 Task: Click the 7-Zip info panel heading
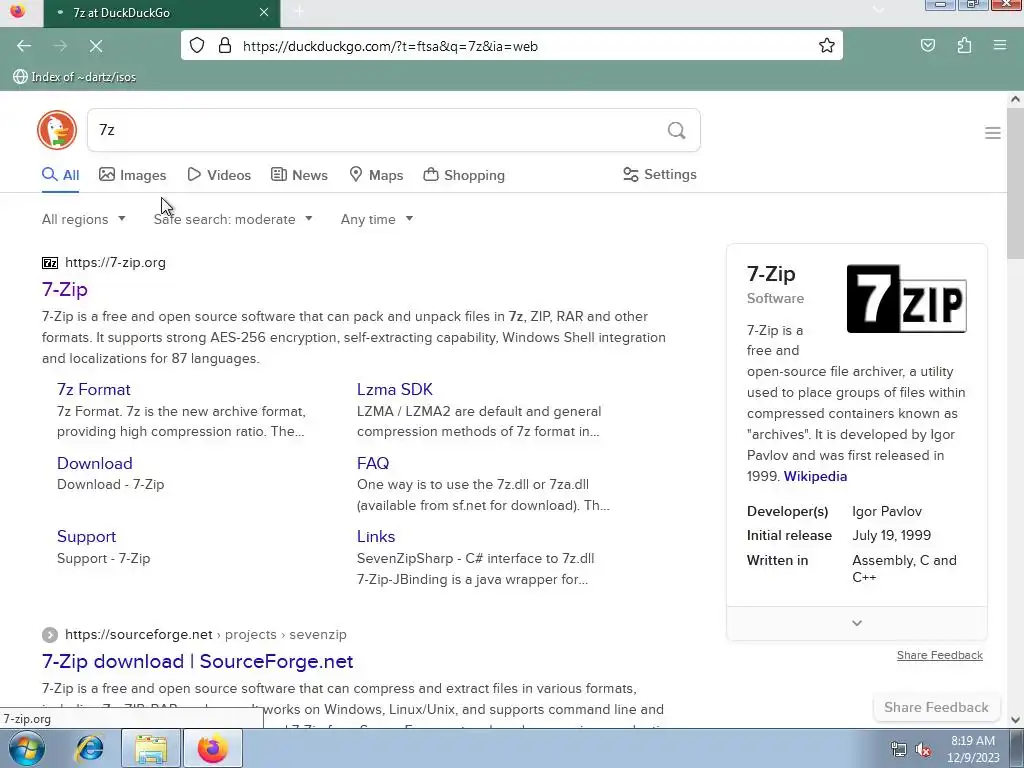771,274
